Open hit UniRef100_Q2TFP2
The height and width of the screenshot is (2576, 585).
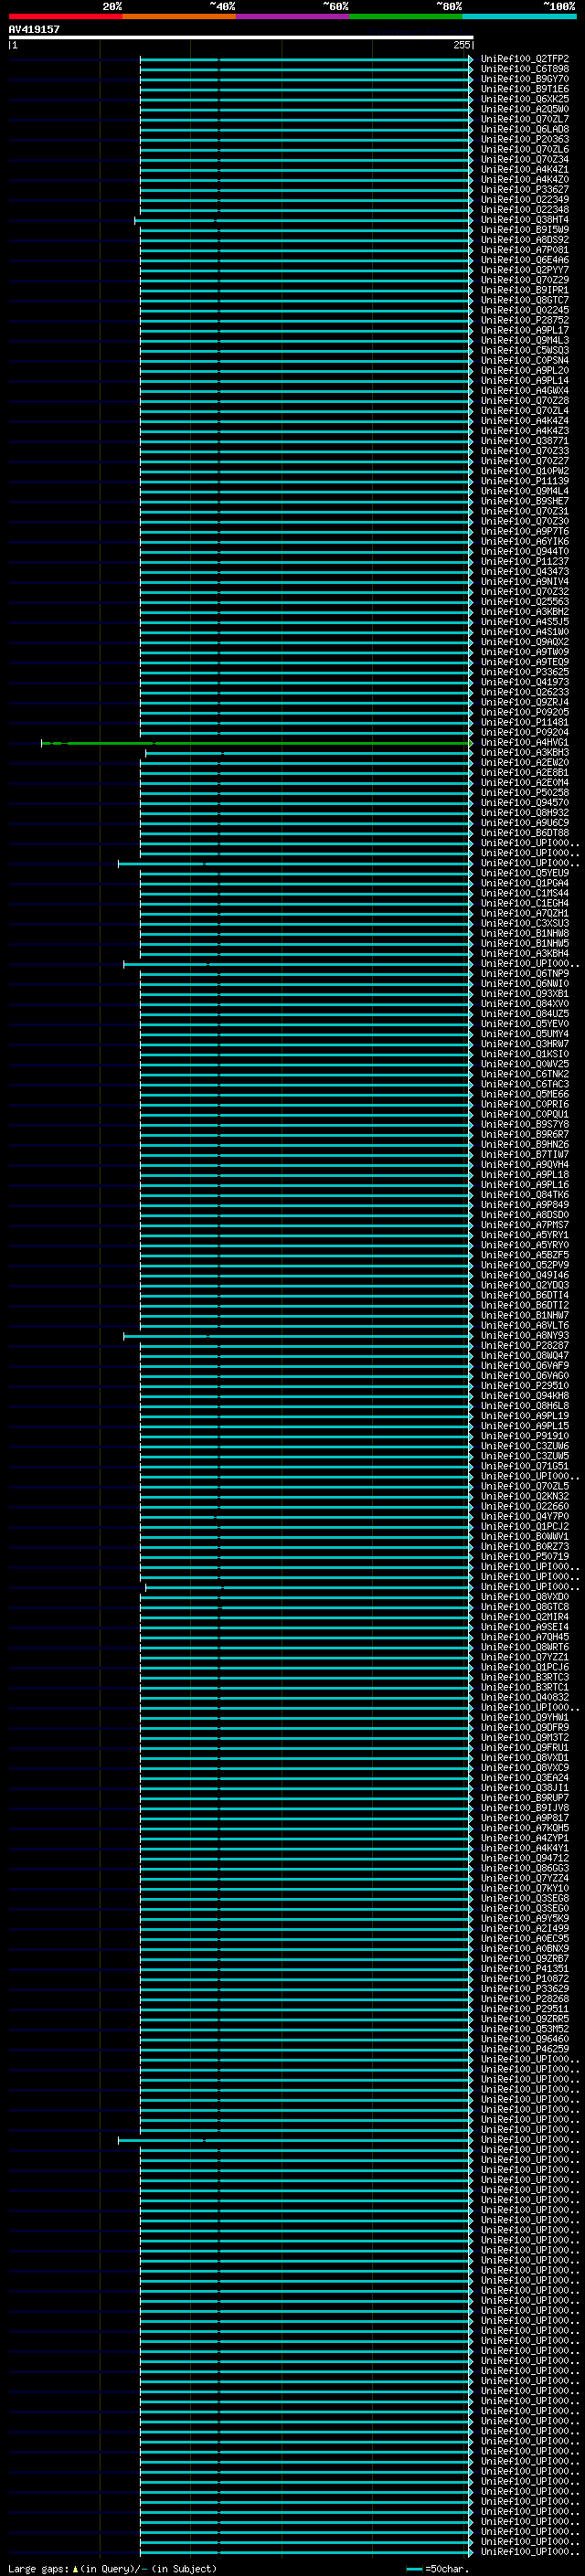click(x=525, y=59)
